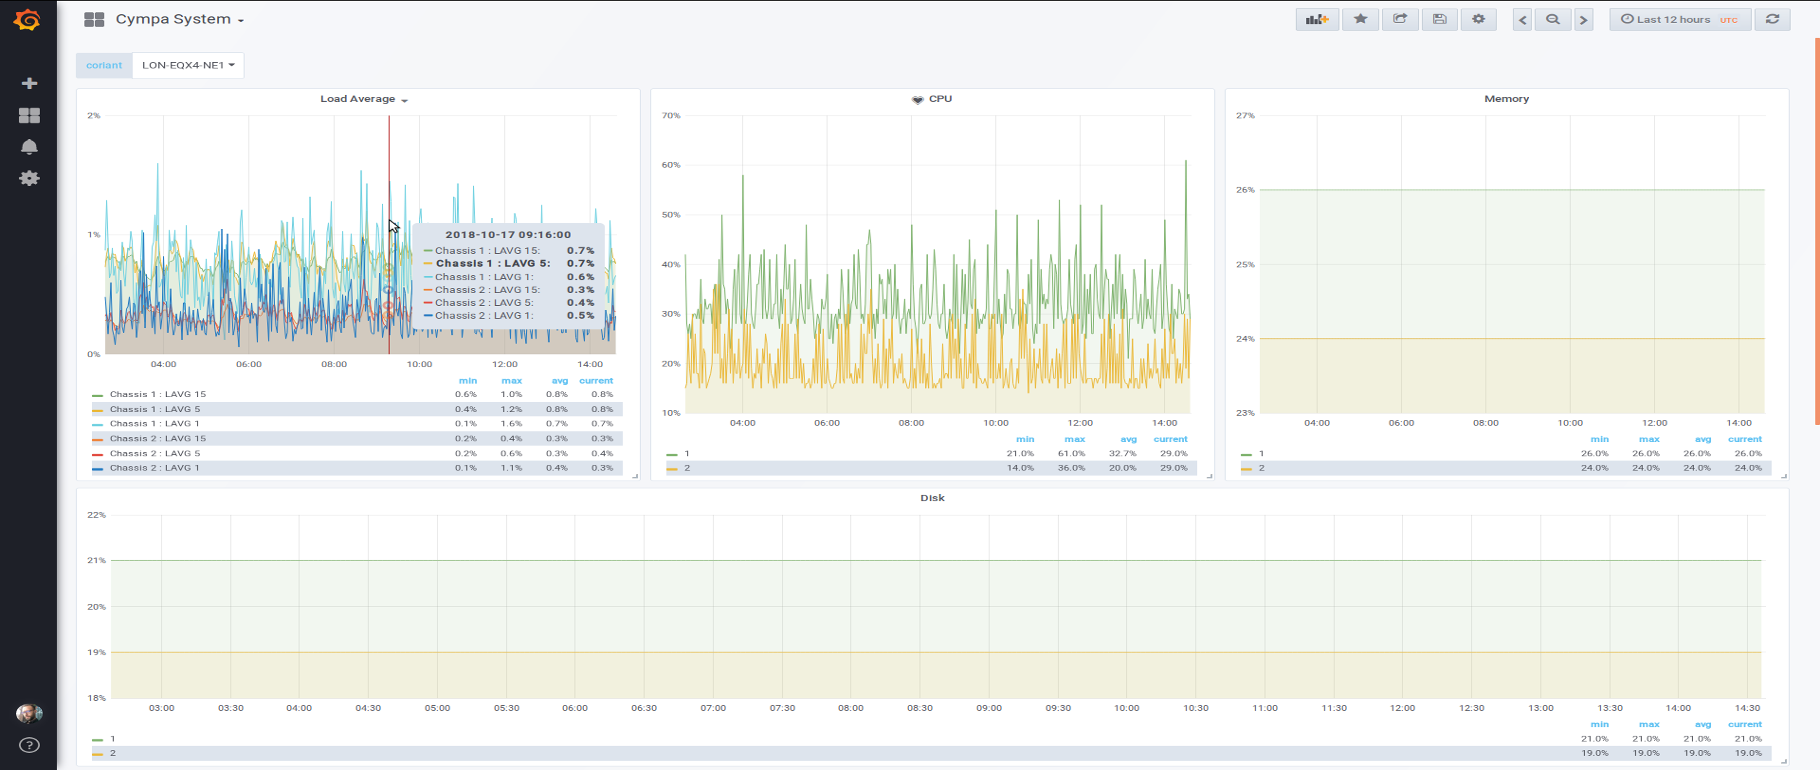The height and width of the screenshot is (770, 1820).
Task: Toggle Chassis 1 : LAVG 1 series
Action: point(154,423)
